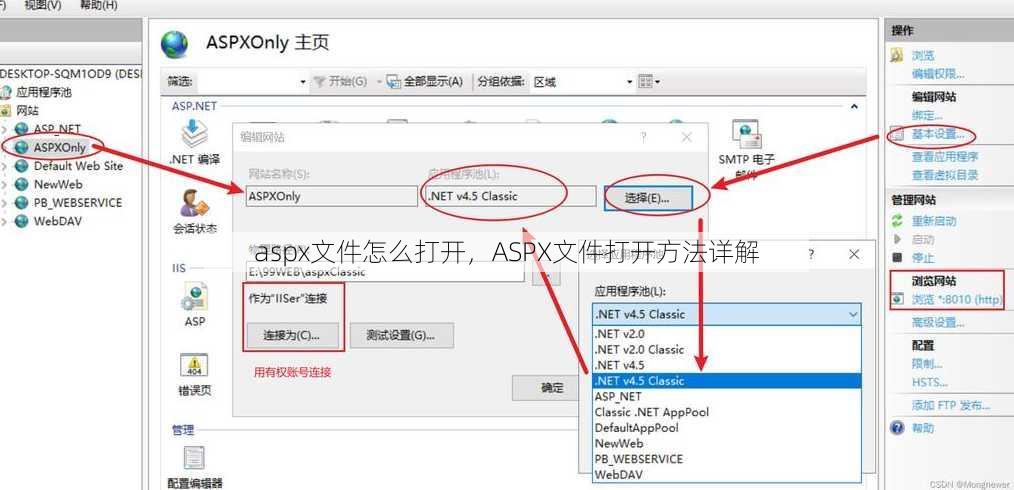
Task: Expand the NewWeb tree node arrow
Action: coord(5,184)
